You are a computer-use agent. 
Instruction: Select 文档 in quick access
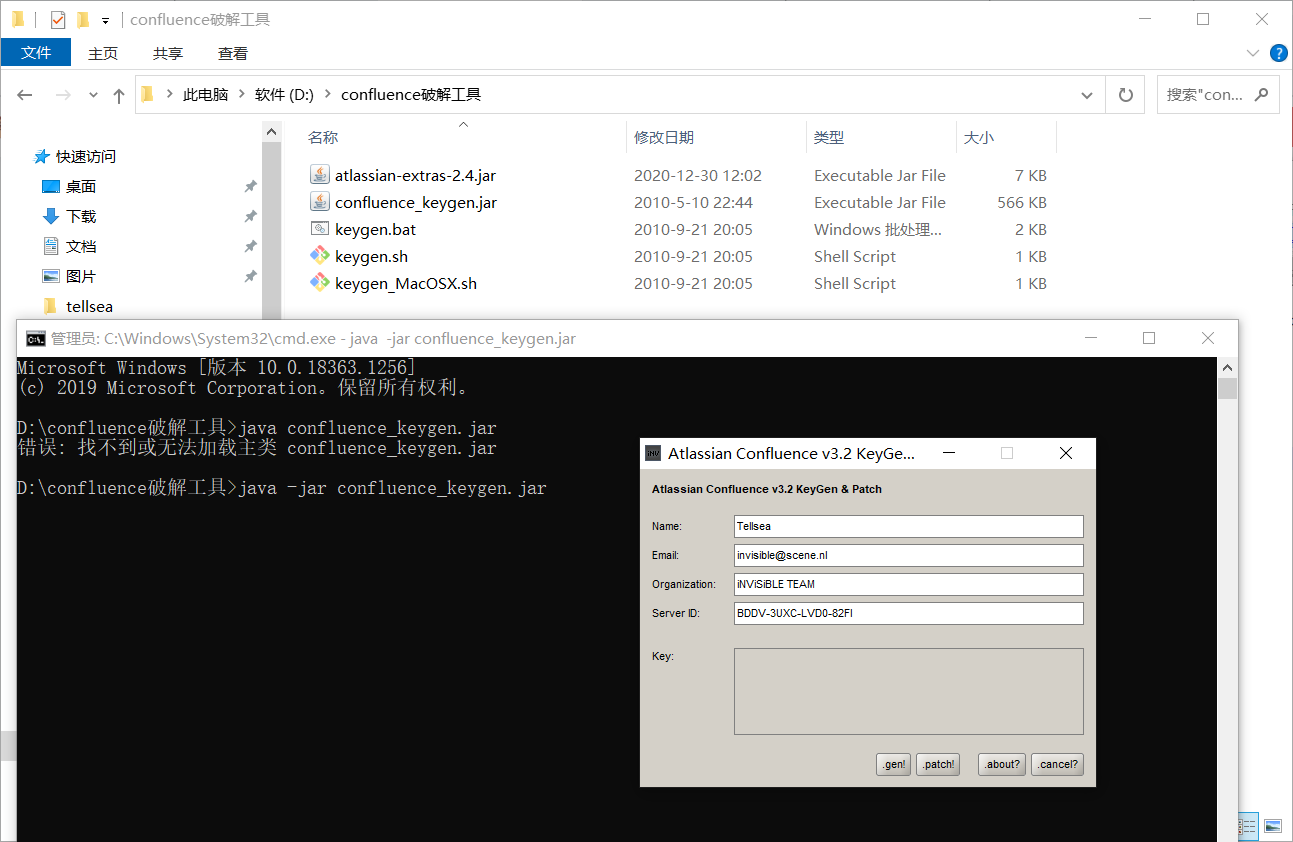(x=81, y=246)
